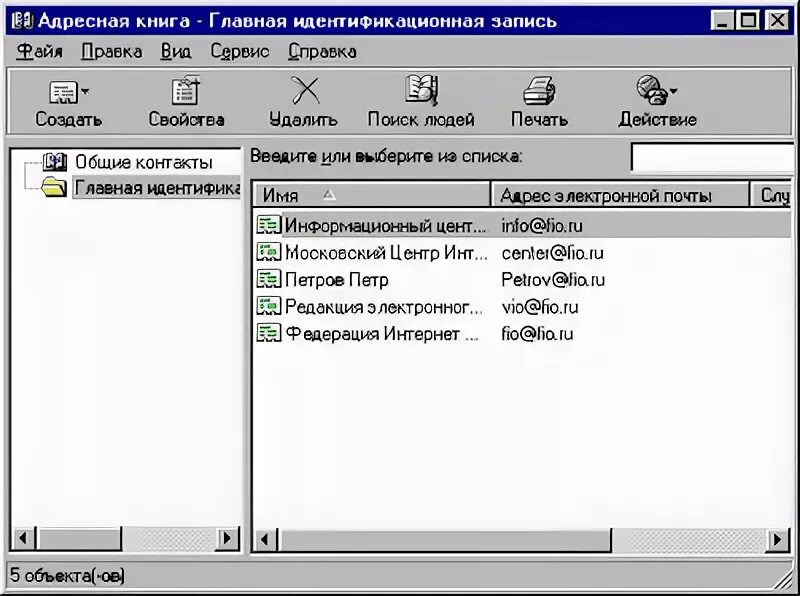Click the Общие контакты book icon

(x=55, y=162)
